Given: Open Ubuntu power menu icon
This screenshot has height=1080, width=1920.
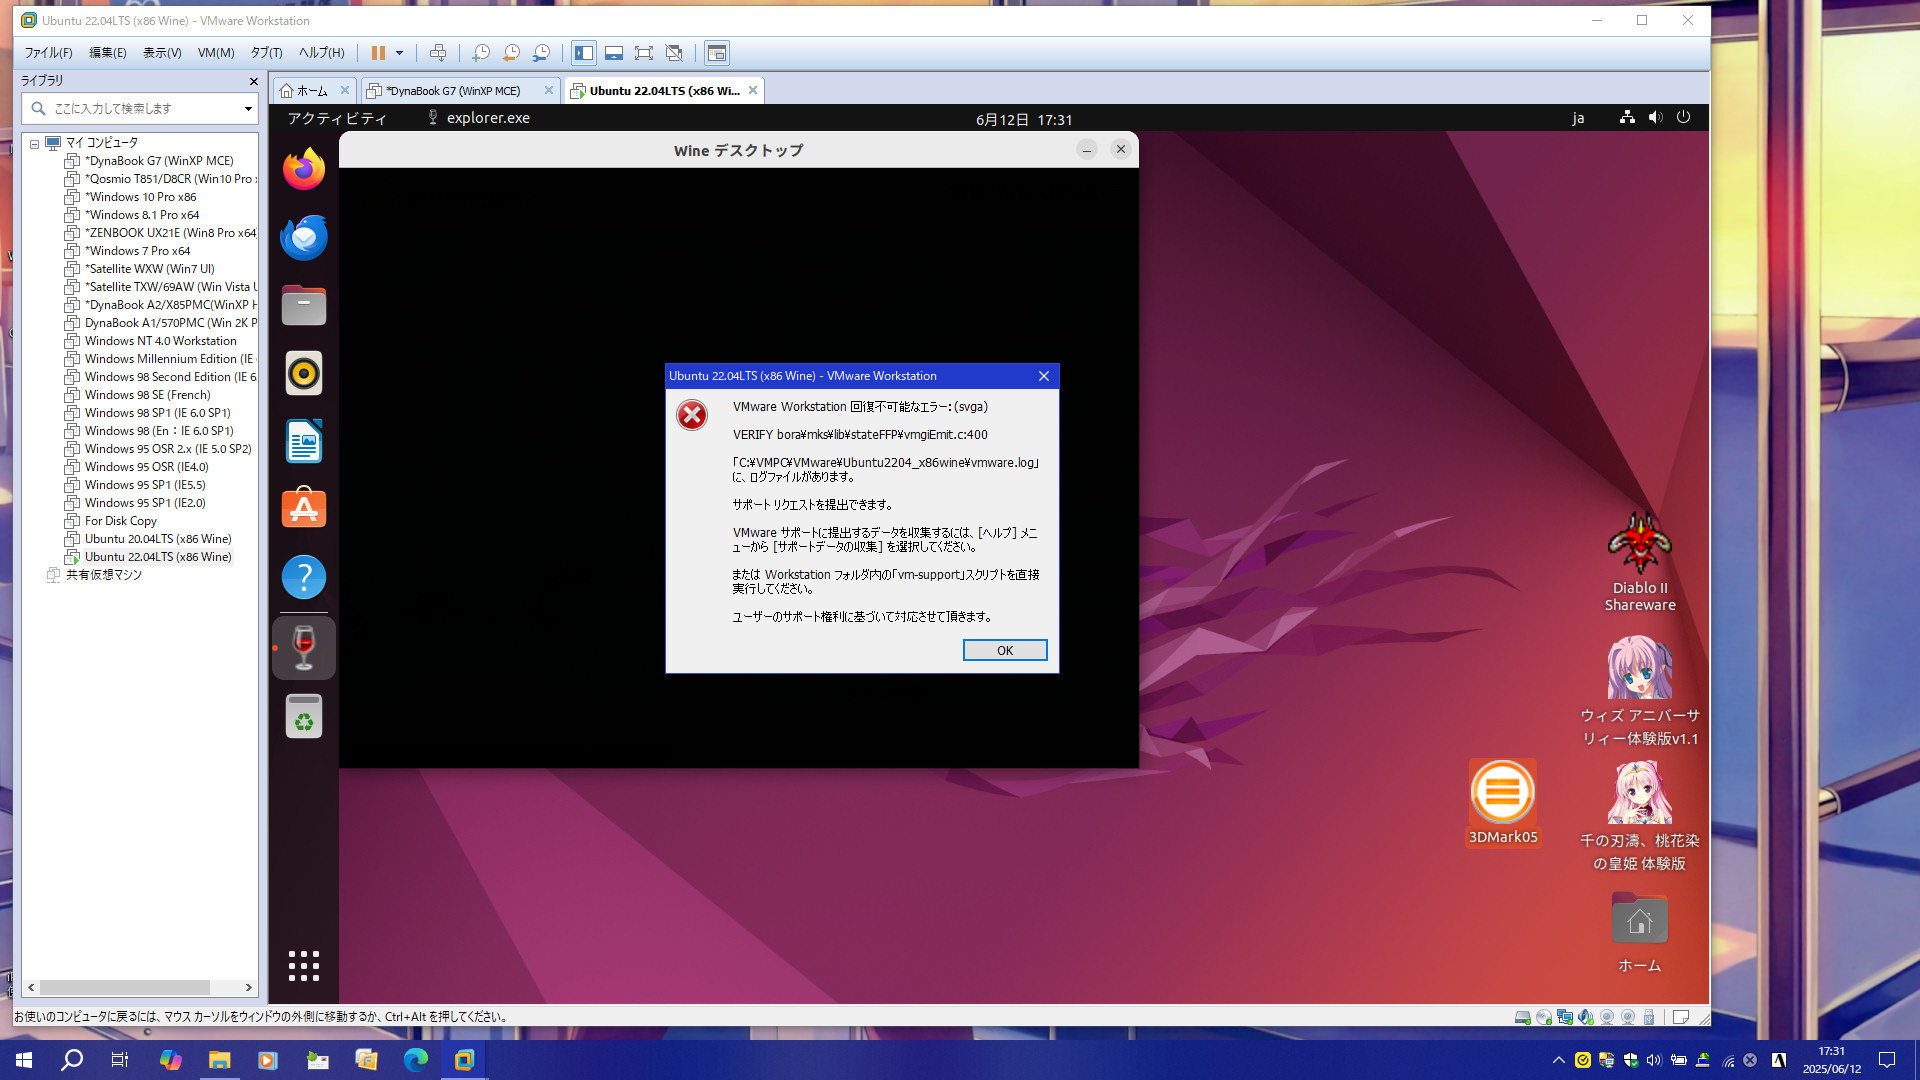Looking at the screenshot, I should [1683, 117].
